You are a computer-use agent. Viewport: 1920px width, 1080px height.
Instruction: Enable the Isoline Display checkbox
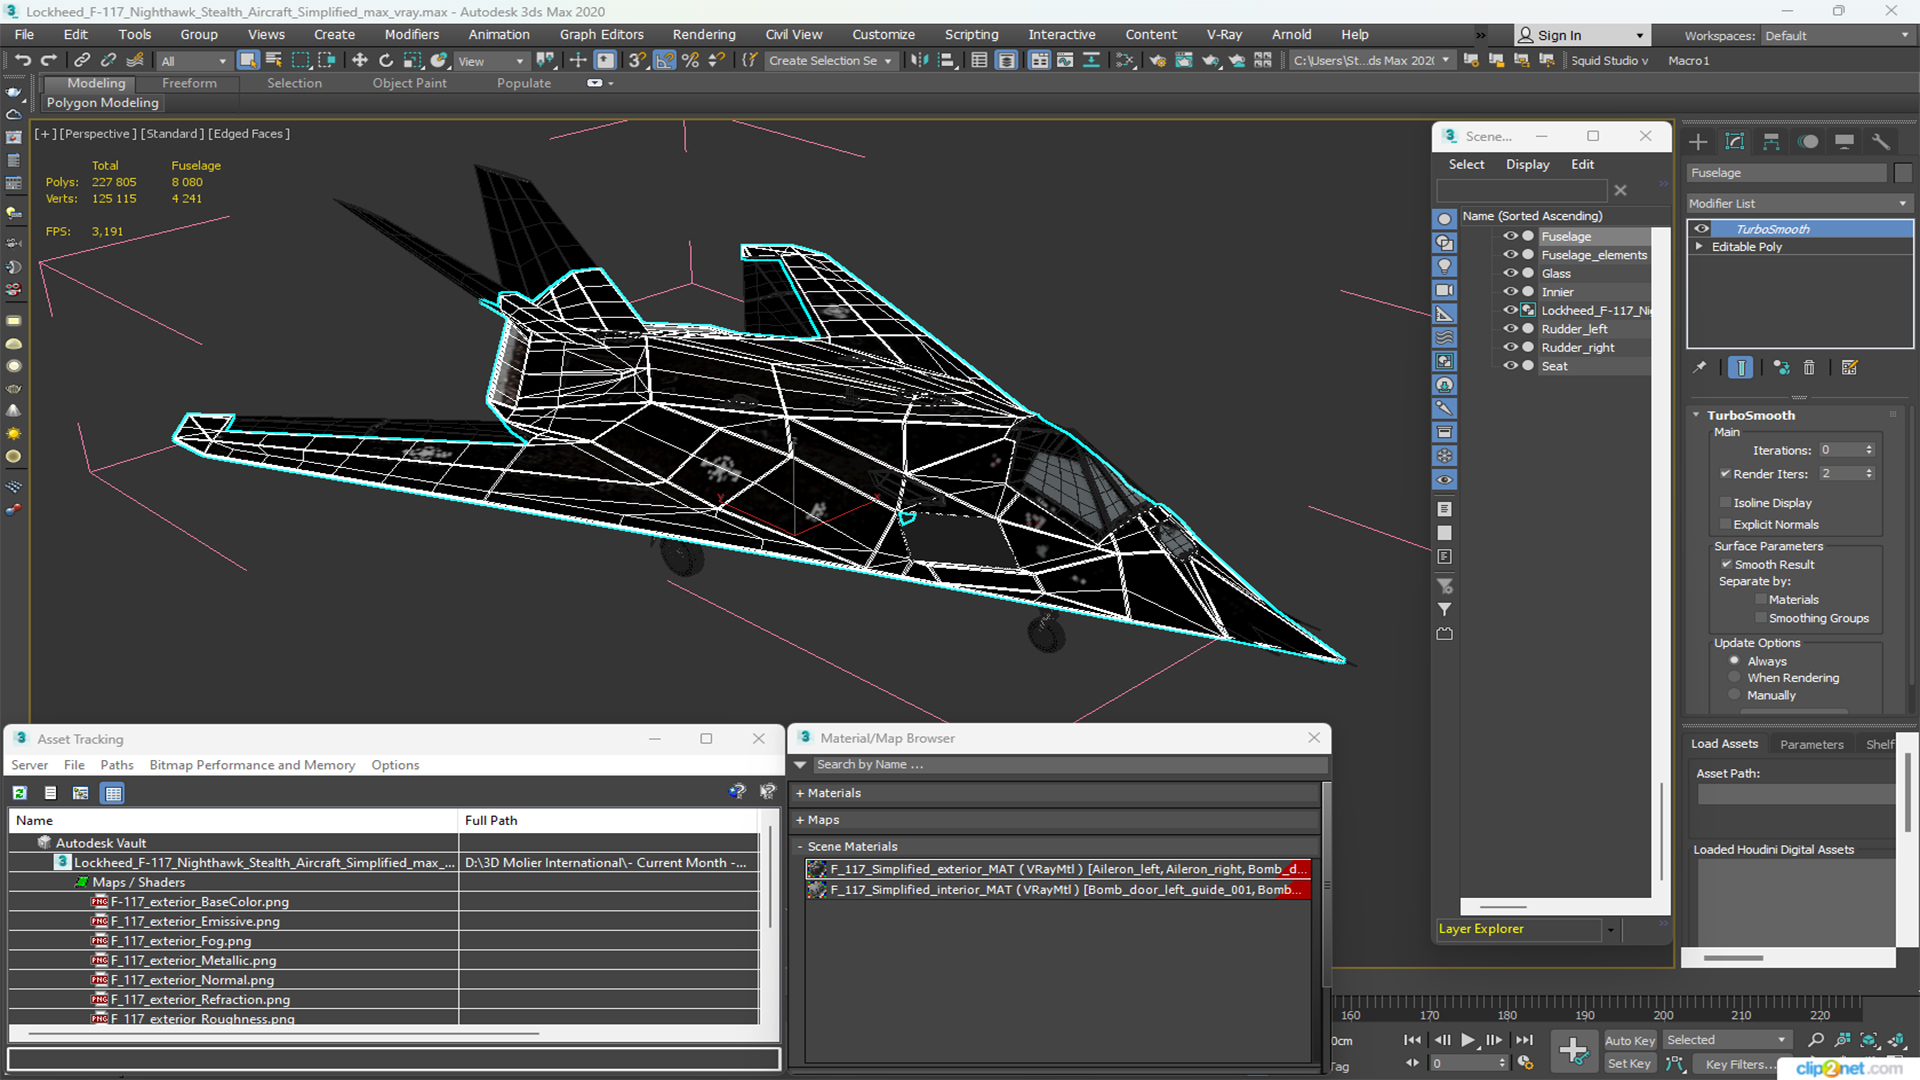pyautogui.click(x=1725, y=503)
